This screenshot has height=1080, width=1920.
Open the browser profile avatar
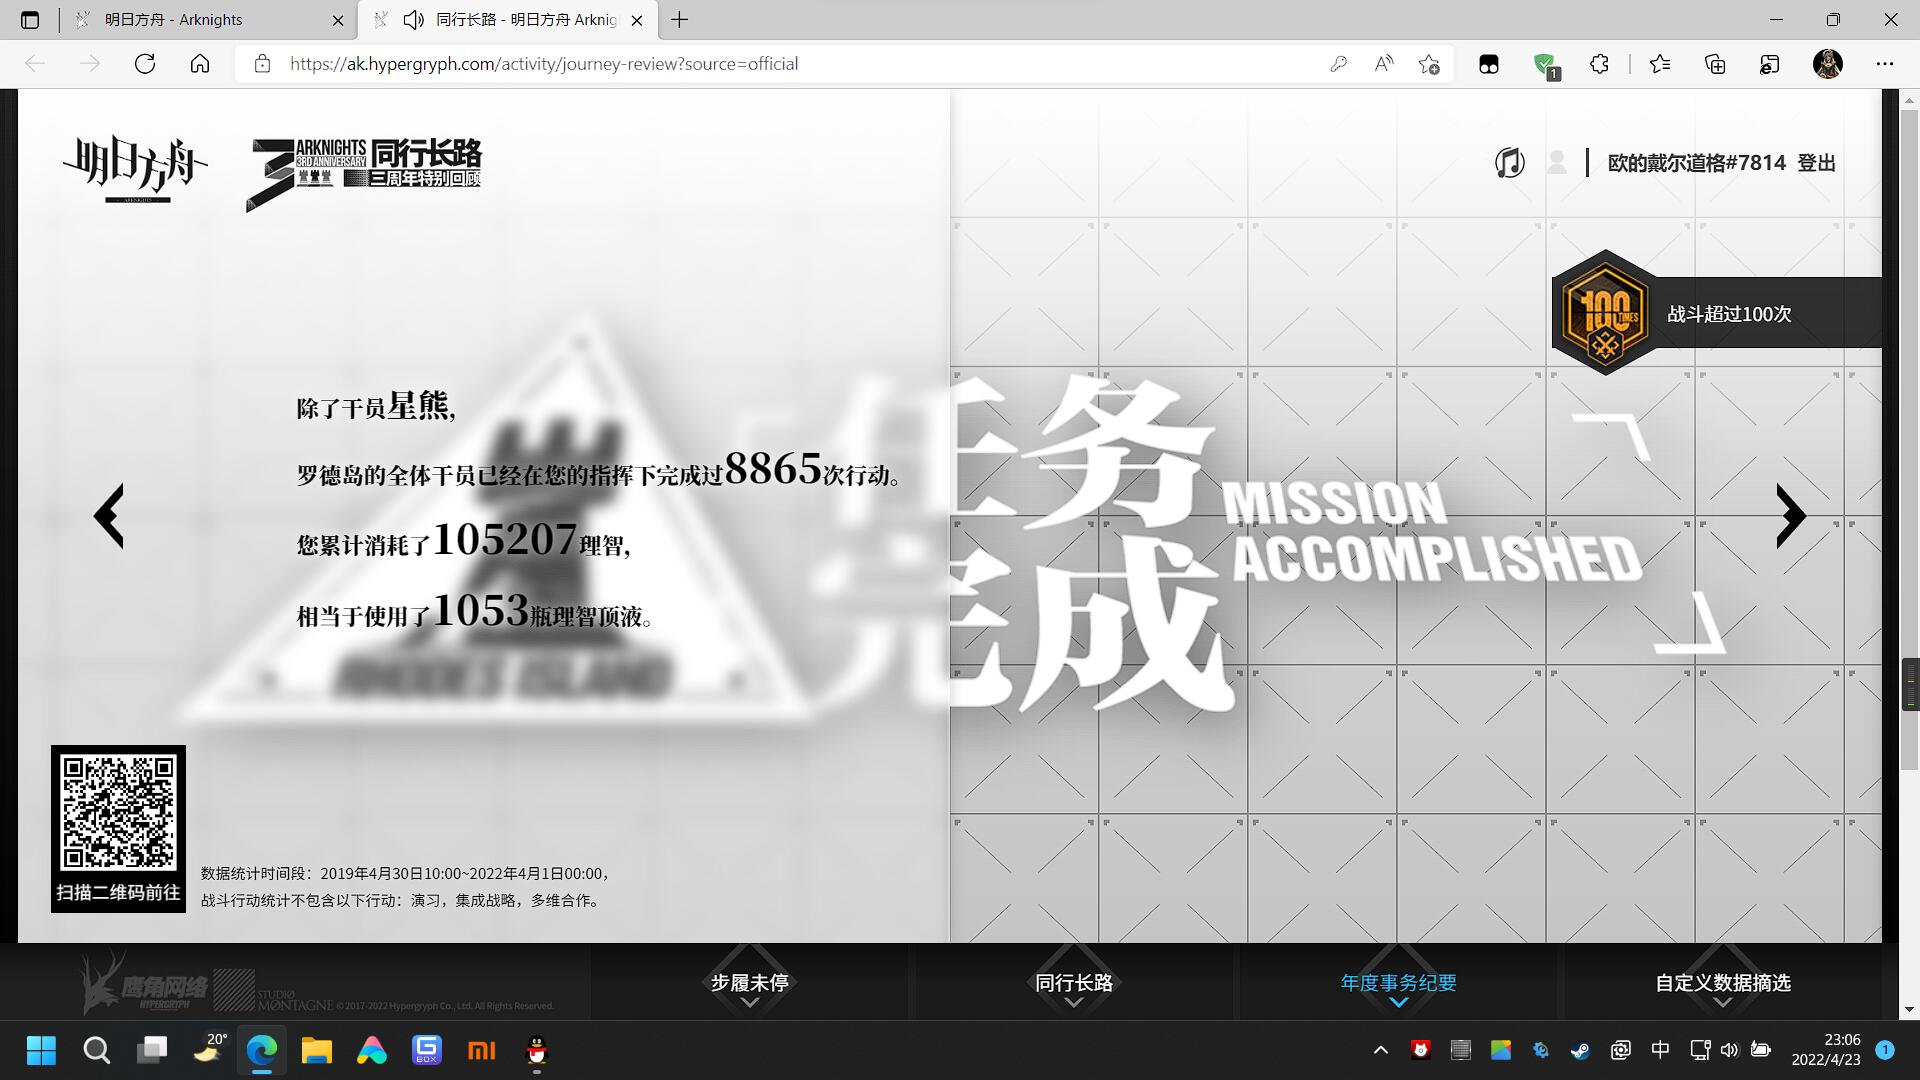click(x=1828, y=64)
